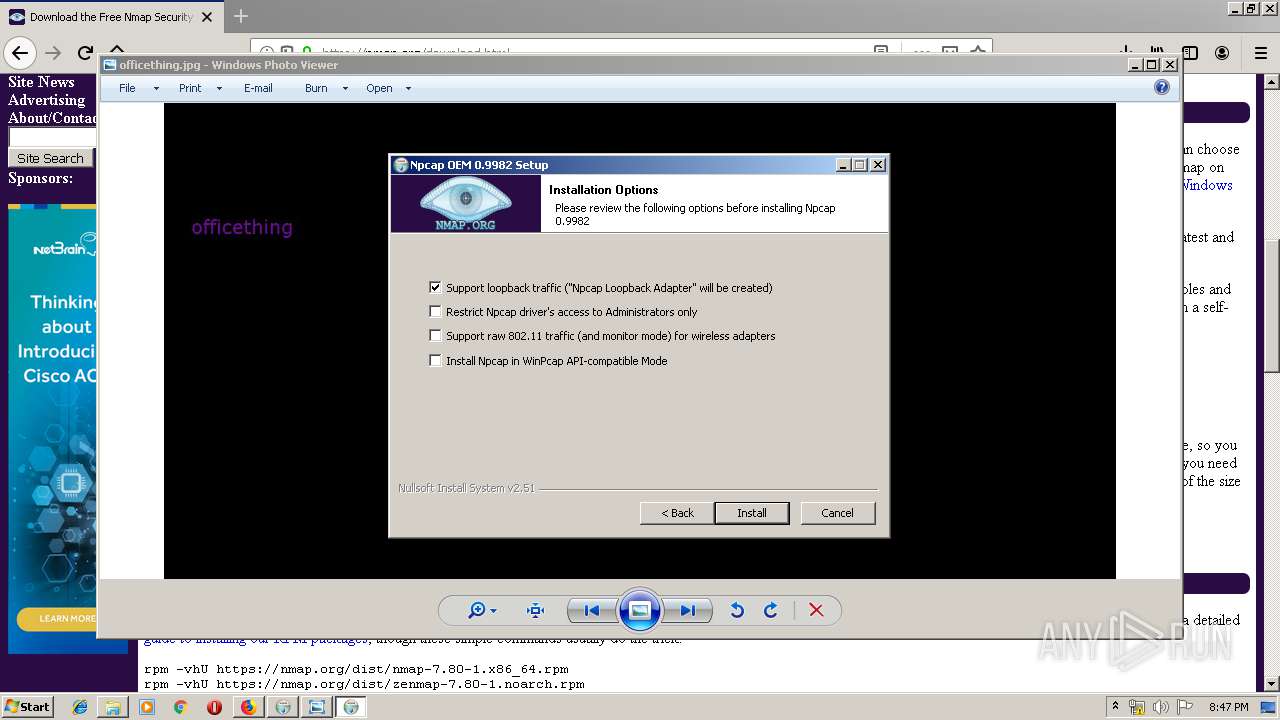Image resolution: width=1280 pixels, height=720 pixels.
Task: Click the volume speaker tray icon
Action: (1162, 707)
